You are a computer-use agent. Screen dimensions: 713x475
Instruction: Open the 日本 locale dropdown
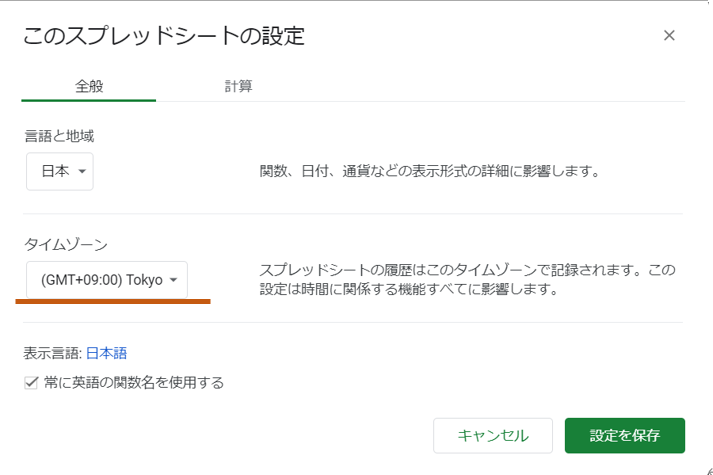tap(59, 171)
